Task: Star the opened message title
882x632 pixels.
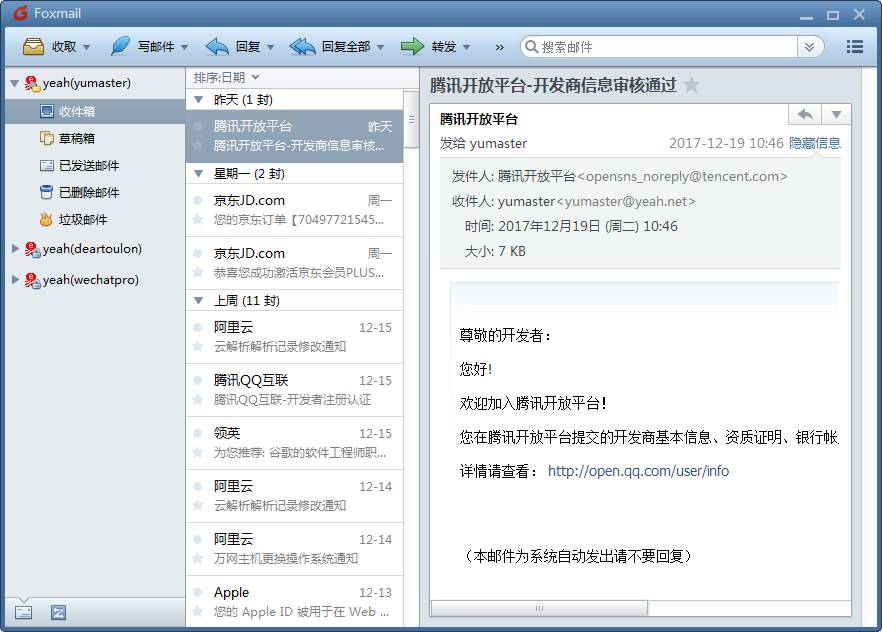Action: pos(691,85)
